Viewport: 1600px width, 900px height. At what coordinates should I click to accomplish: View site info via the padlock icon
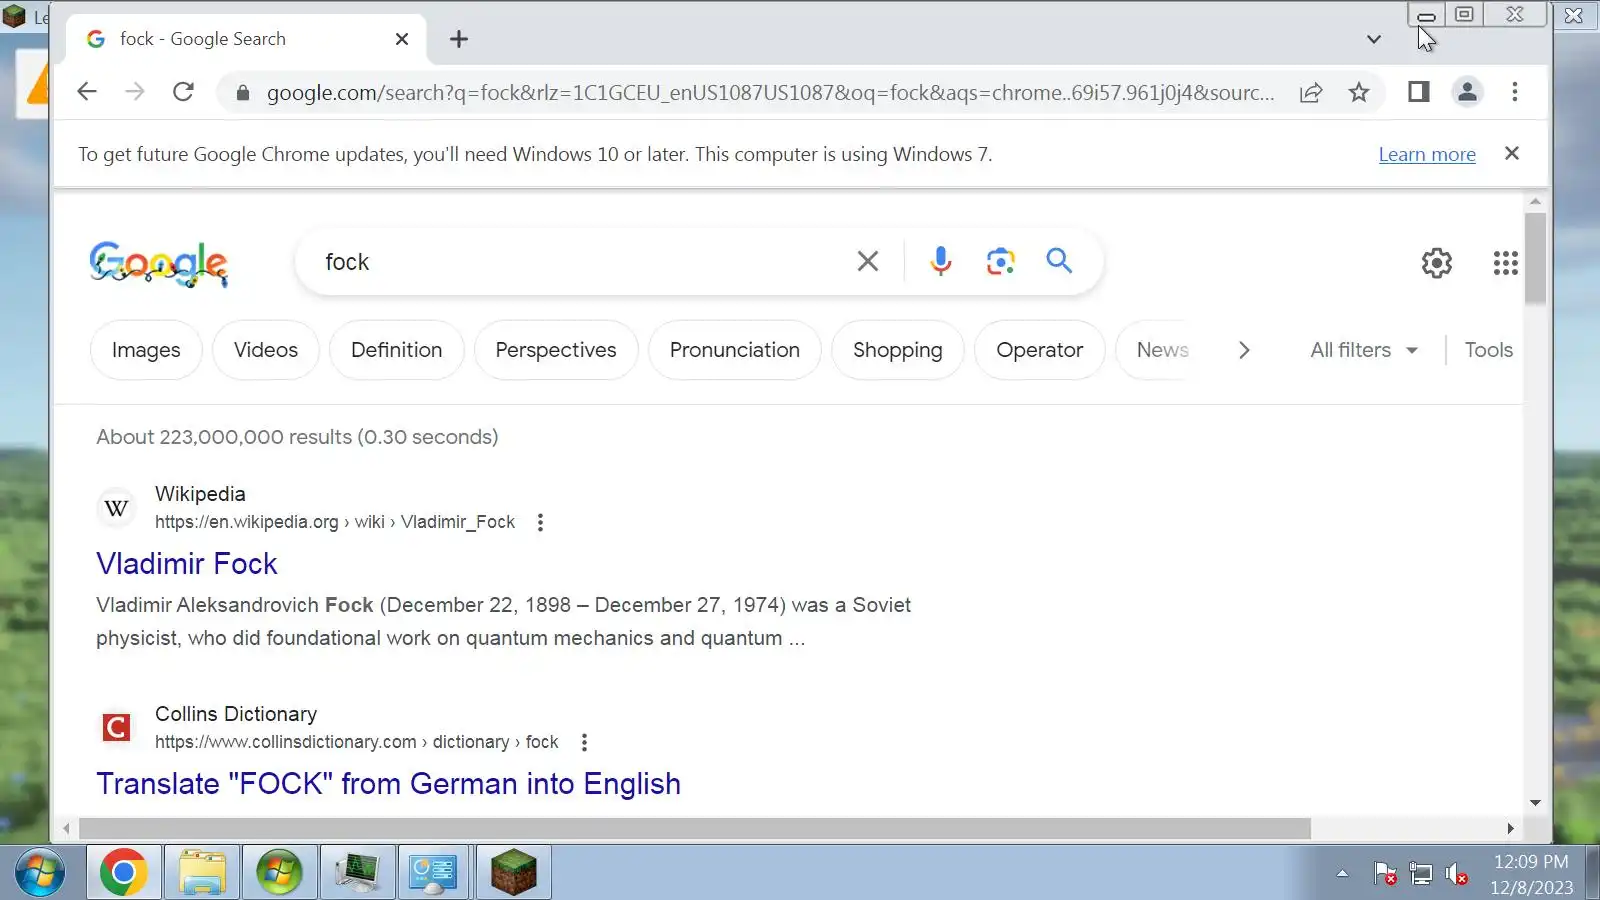tap(242, 93)
